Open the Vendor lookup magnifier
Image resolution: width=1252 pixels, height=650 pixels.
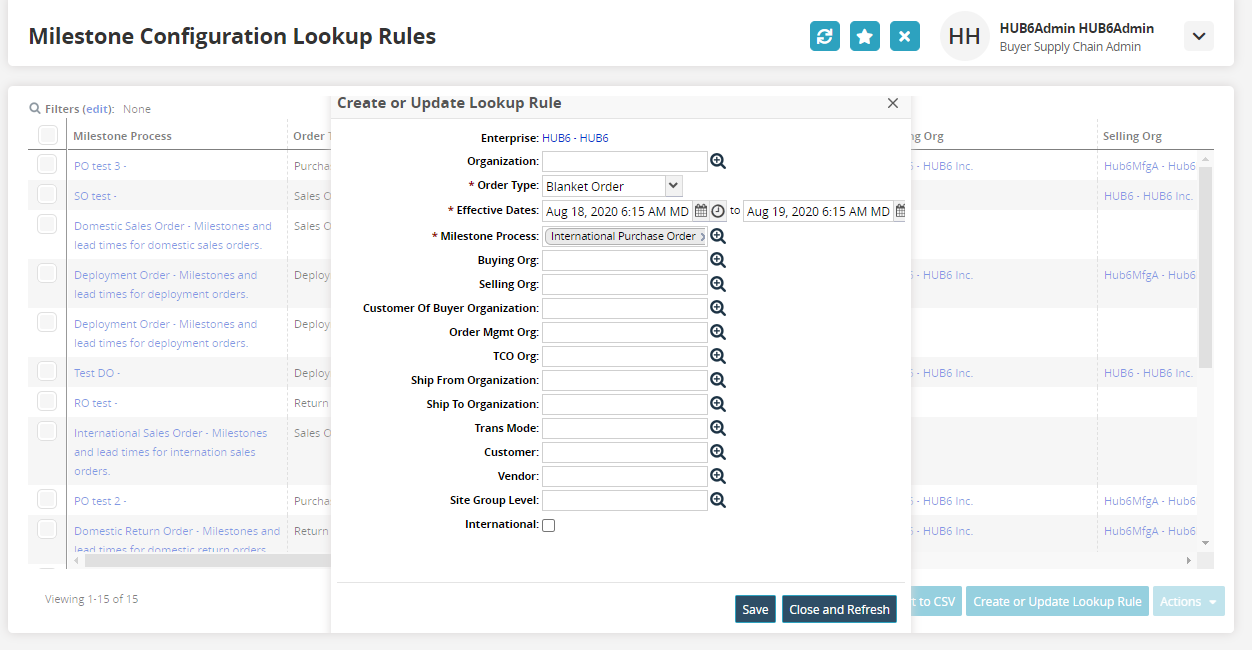(x=717, y=476)
